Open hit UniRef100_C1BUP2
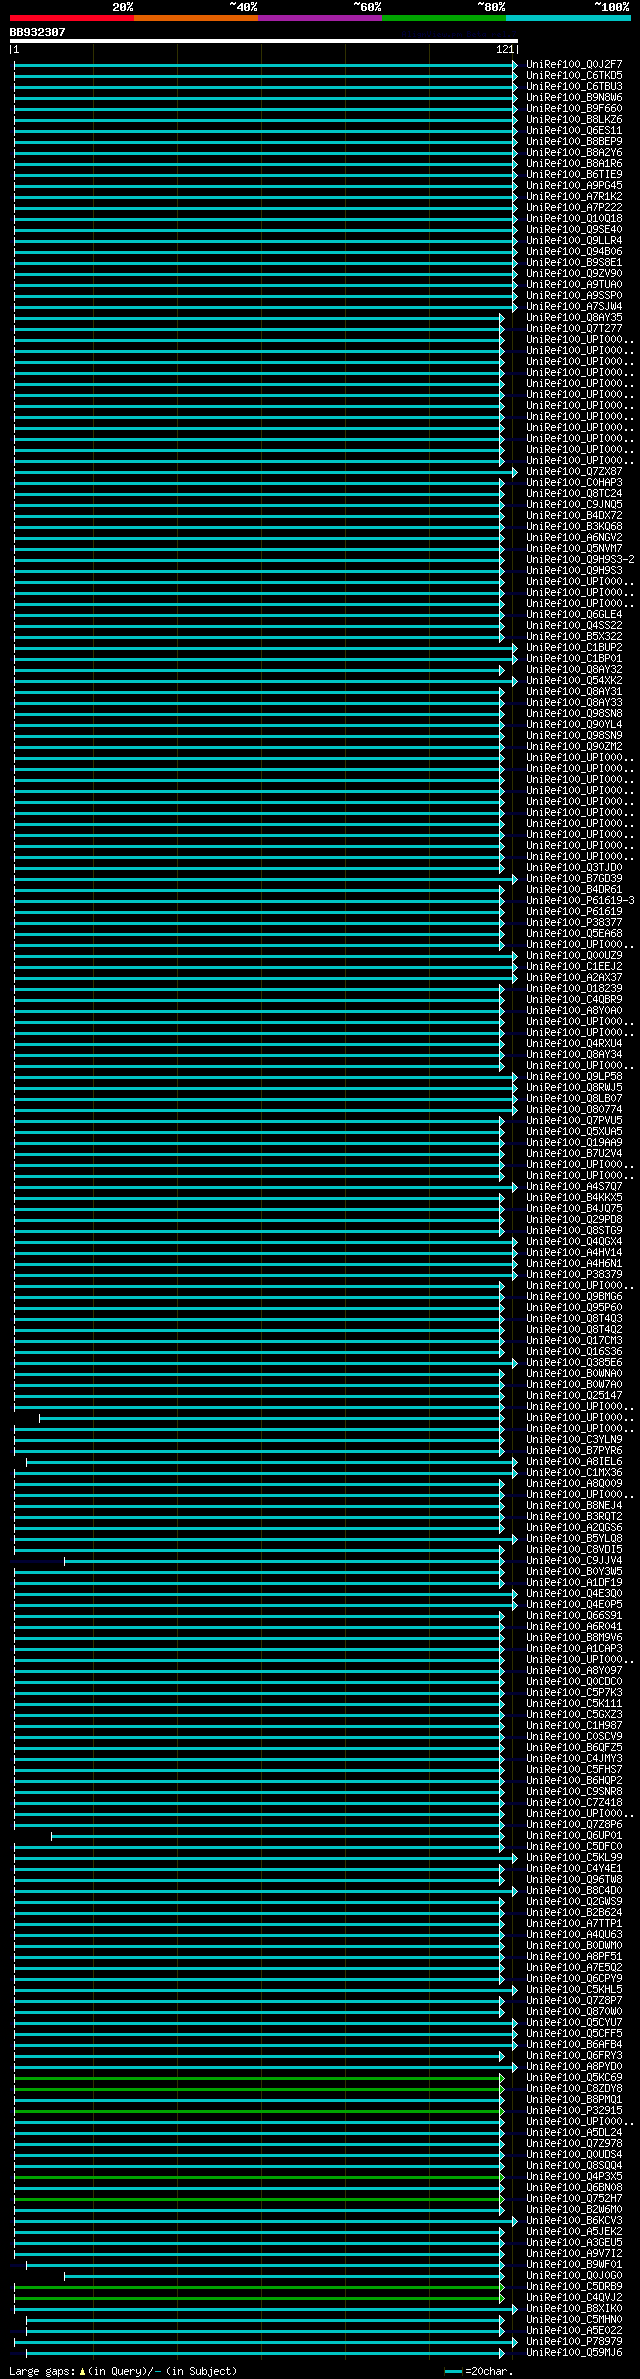This screenshot has width=640, height=2379. pos(574,647)
